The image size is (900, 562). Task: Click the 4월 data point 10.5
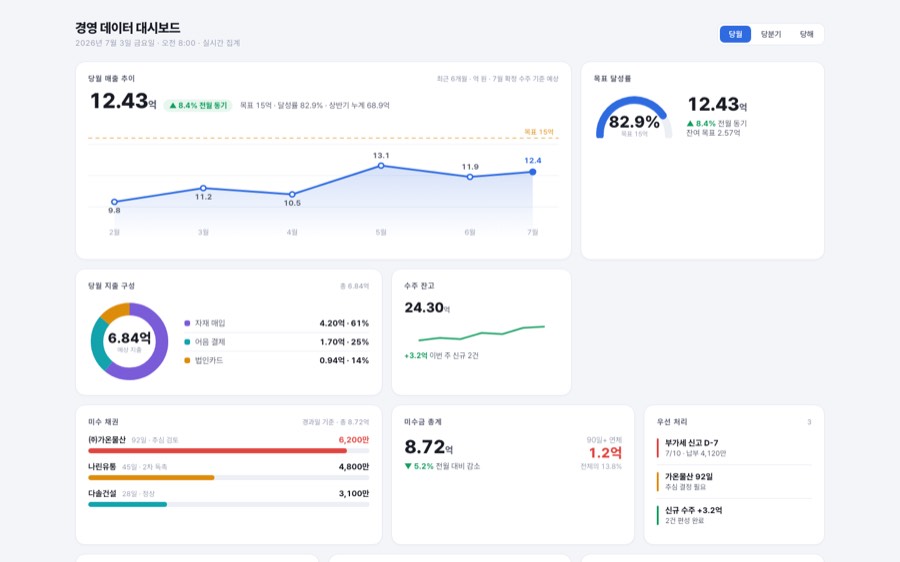pyautogui.click(x=292, y=195)
